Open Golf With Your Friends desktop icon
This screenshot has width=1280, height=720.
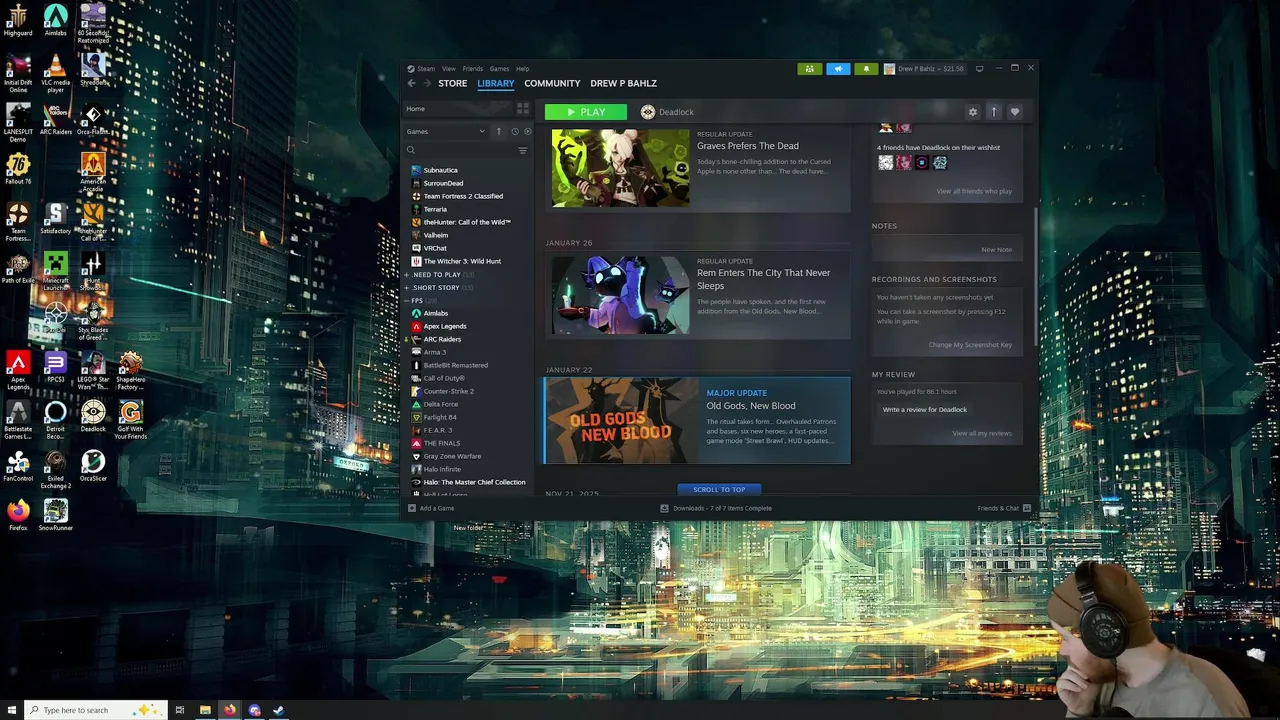(x=130, y=420)
